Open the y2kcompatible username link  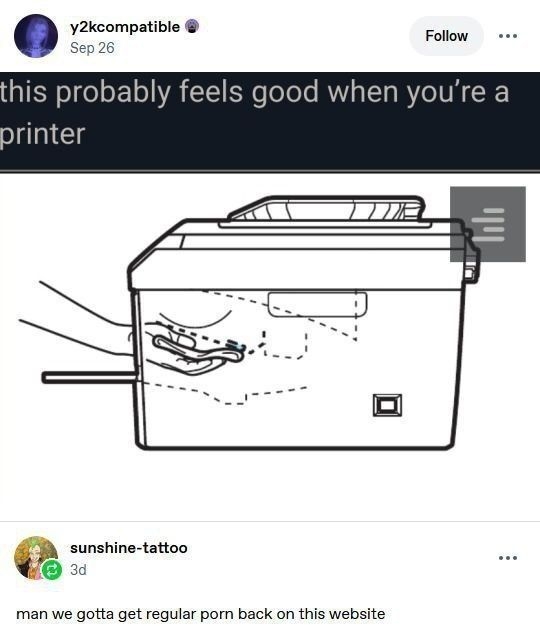(125, 27)
